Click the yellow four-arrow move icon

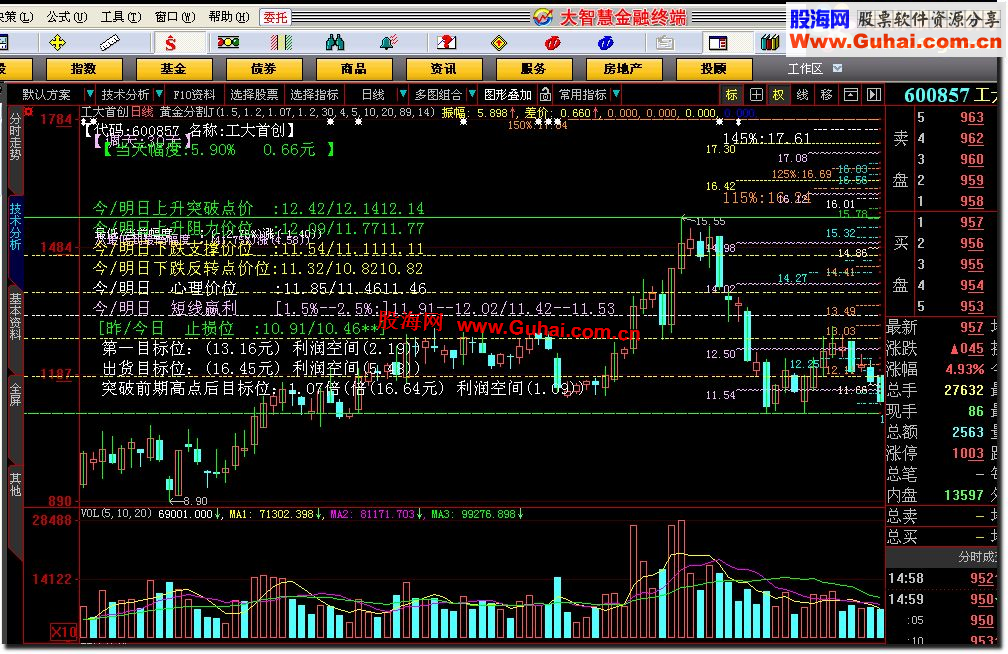[57, 43]
